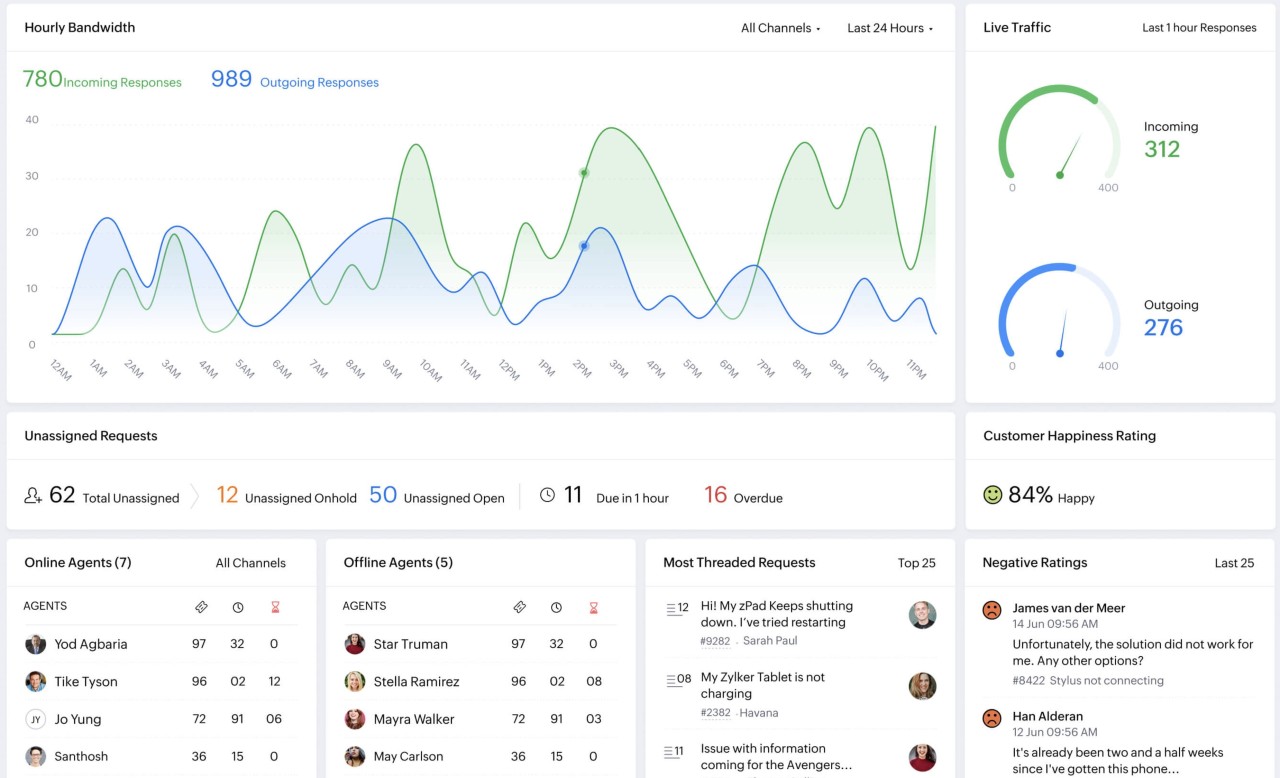This screenshot has height=778, width=1280.
Task: Click the smiley icon beside 84% Happy
Action: [991, 494]
